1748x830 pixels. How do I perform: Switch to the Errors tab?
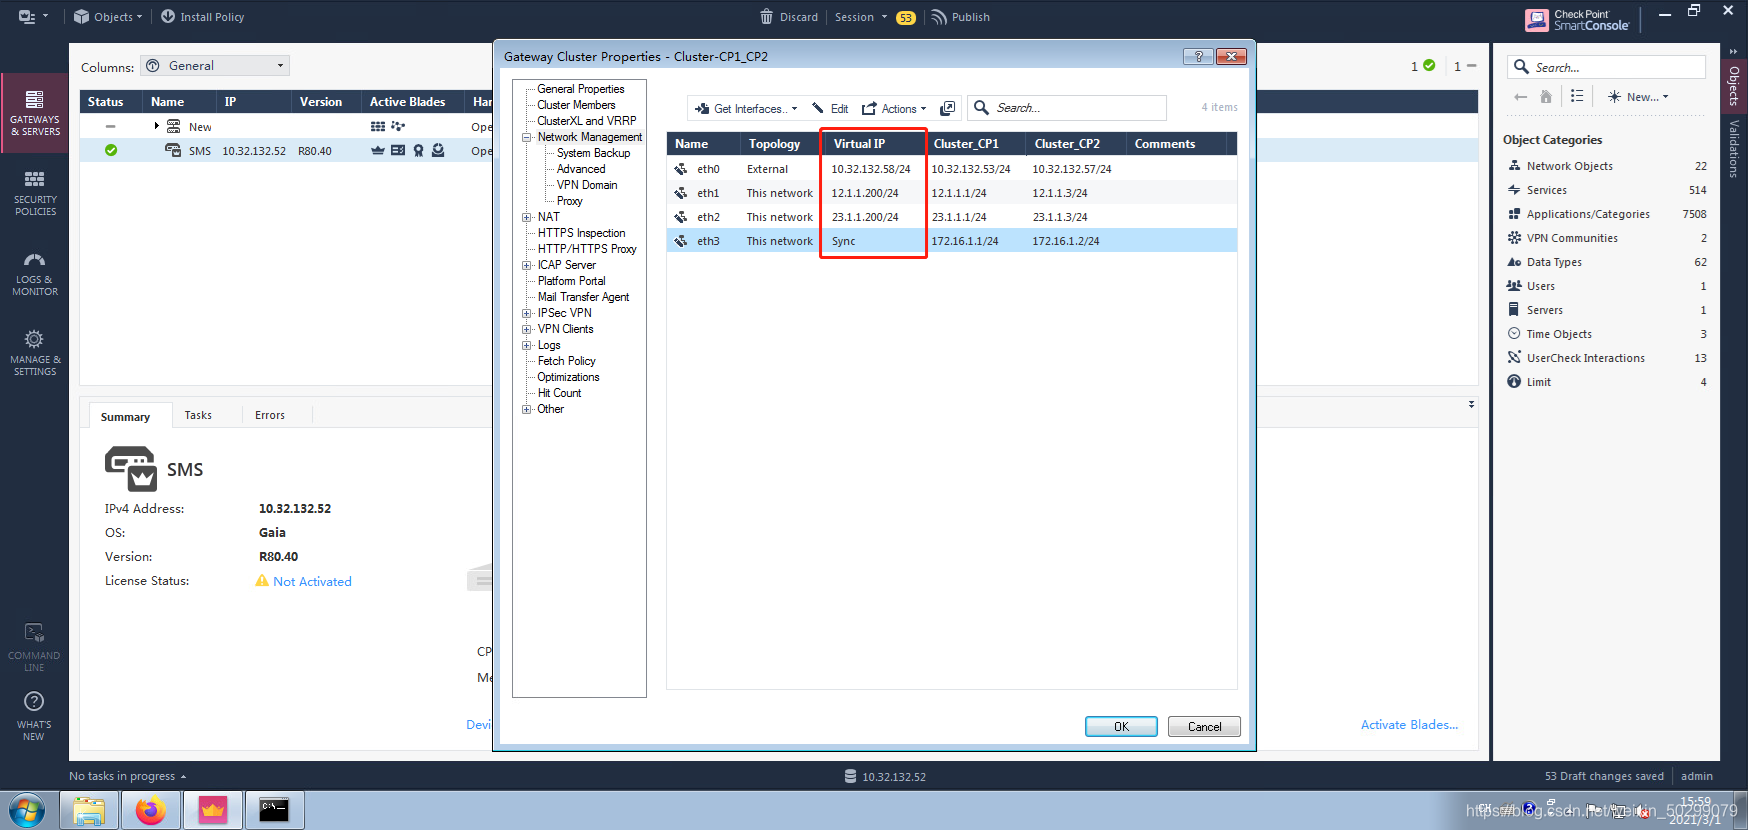click(x=270, y=415)
